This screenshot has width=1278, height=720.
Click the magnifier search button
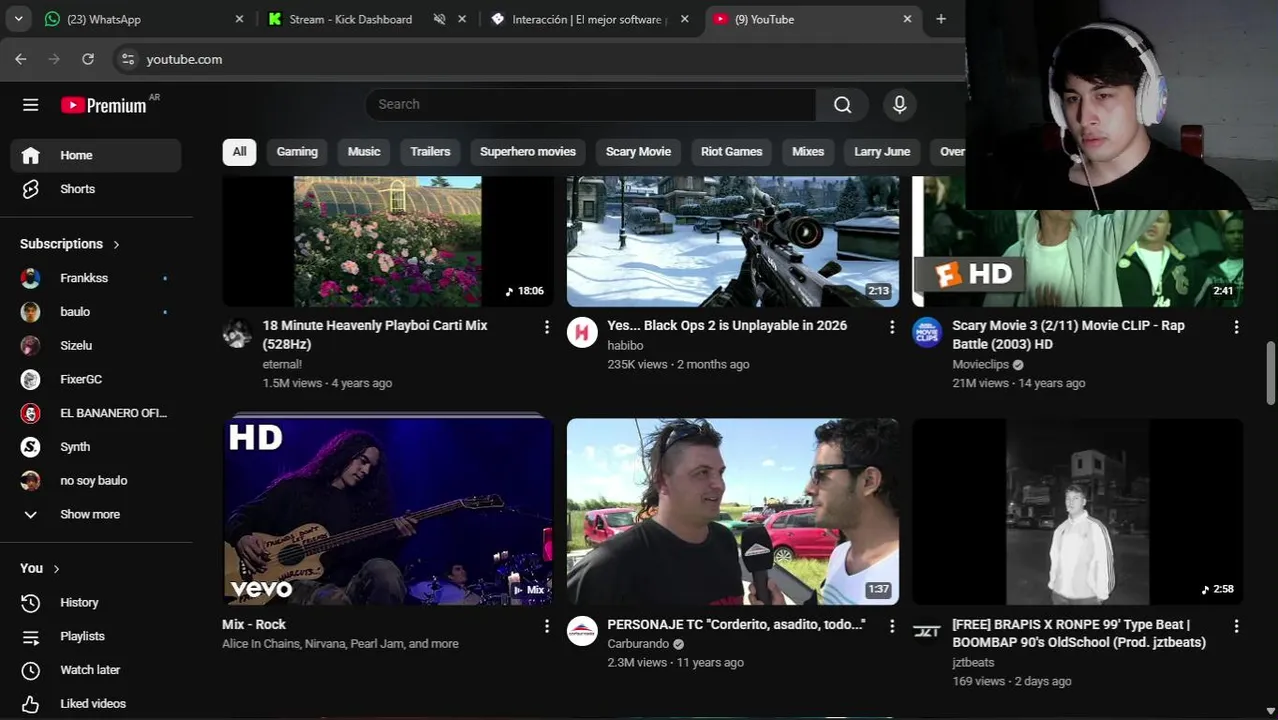pyautogui.click(x=842, y=105)
